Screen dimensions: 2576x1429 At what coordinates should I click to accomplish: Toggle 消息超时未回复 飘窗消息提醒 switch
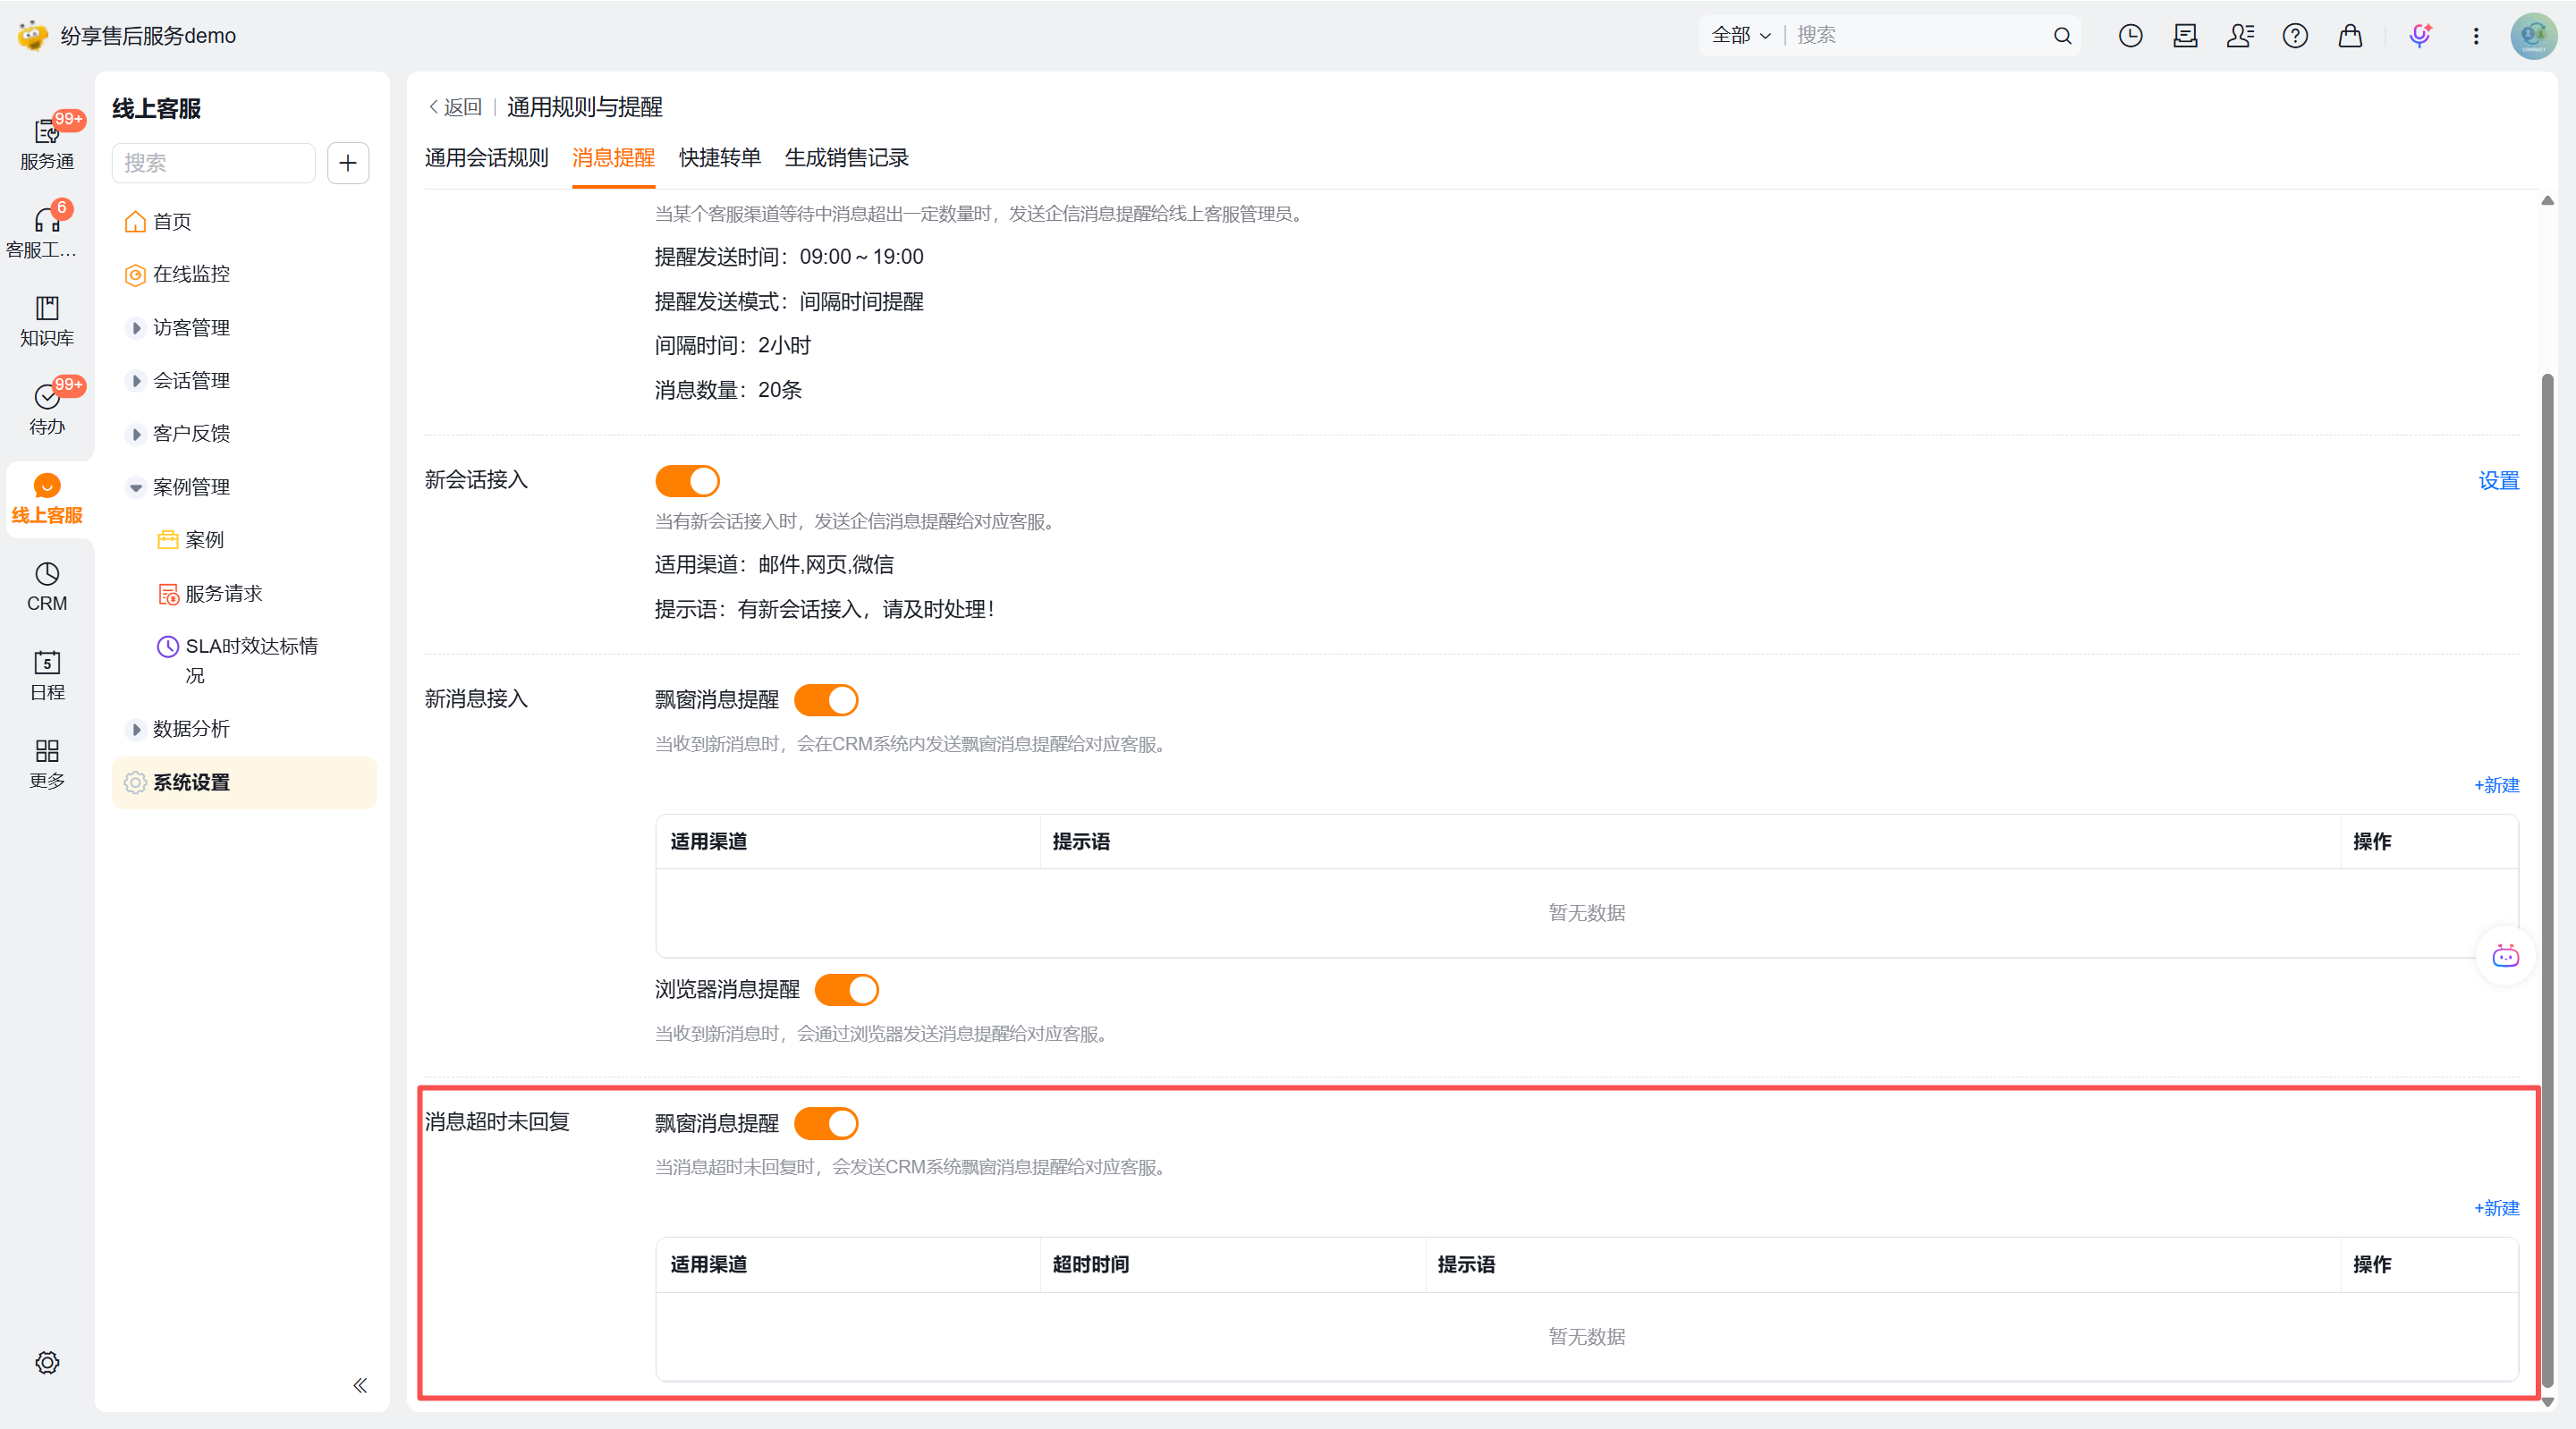[x=826, y=1123]
